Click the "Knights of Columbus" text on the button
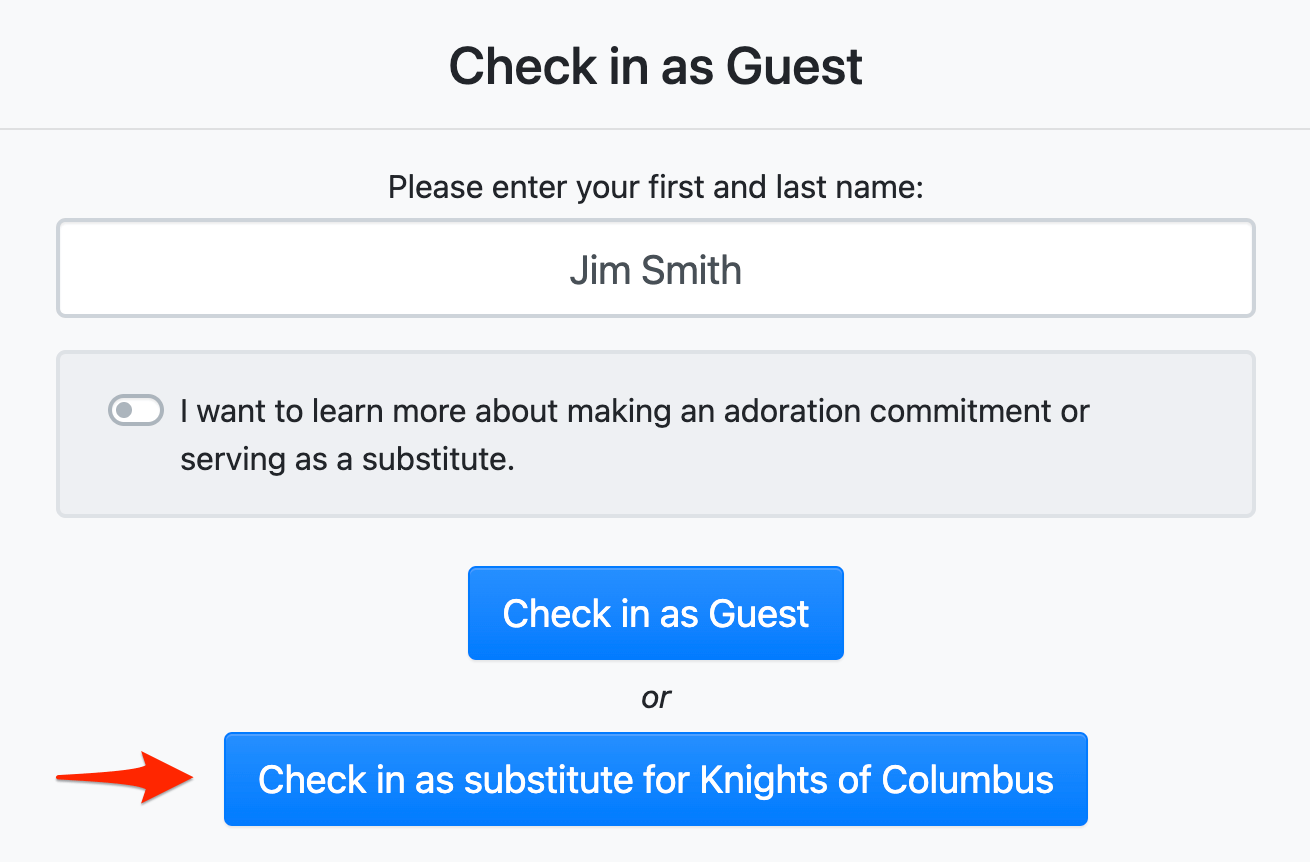This screenshot has height=862, width=1310. coord(876,779)
